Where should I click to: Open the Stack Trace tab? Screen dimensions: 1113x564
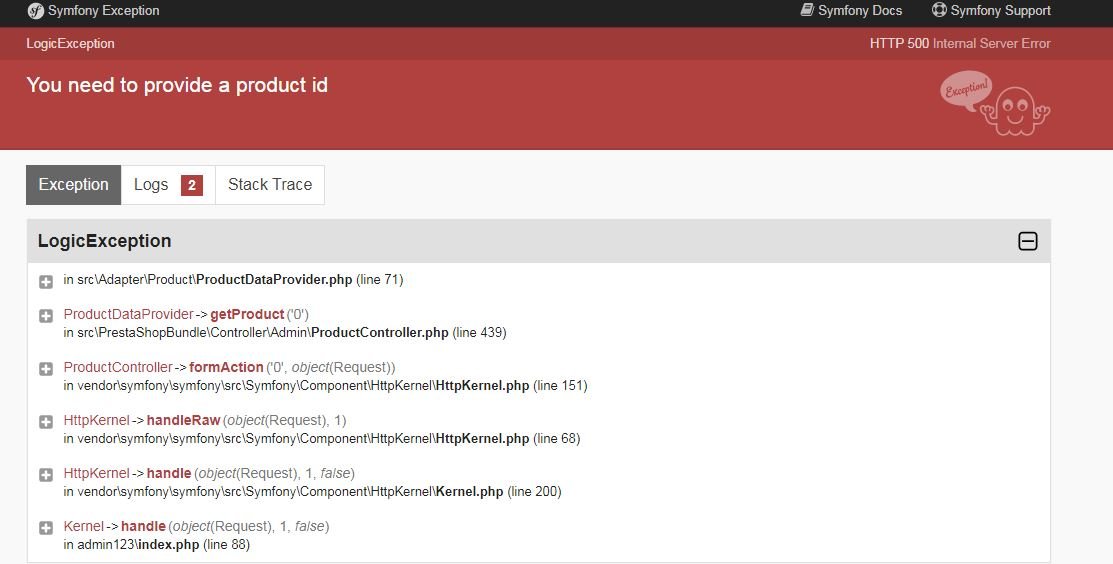(x=270, y=185)
